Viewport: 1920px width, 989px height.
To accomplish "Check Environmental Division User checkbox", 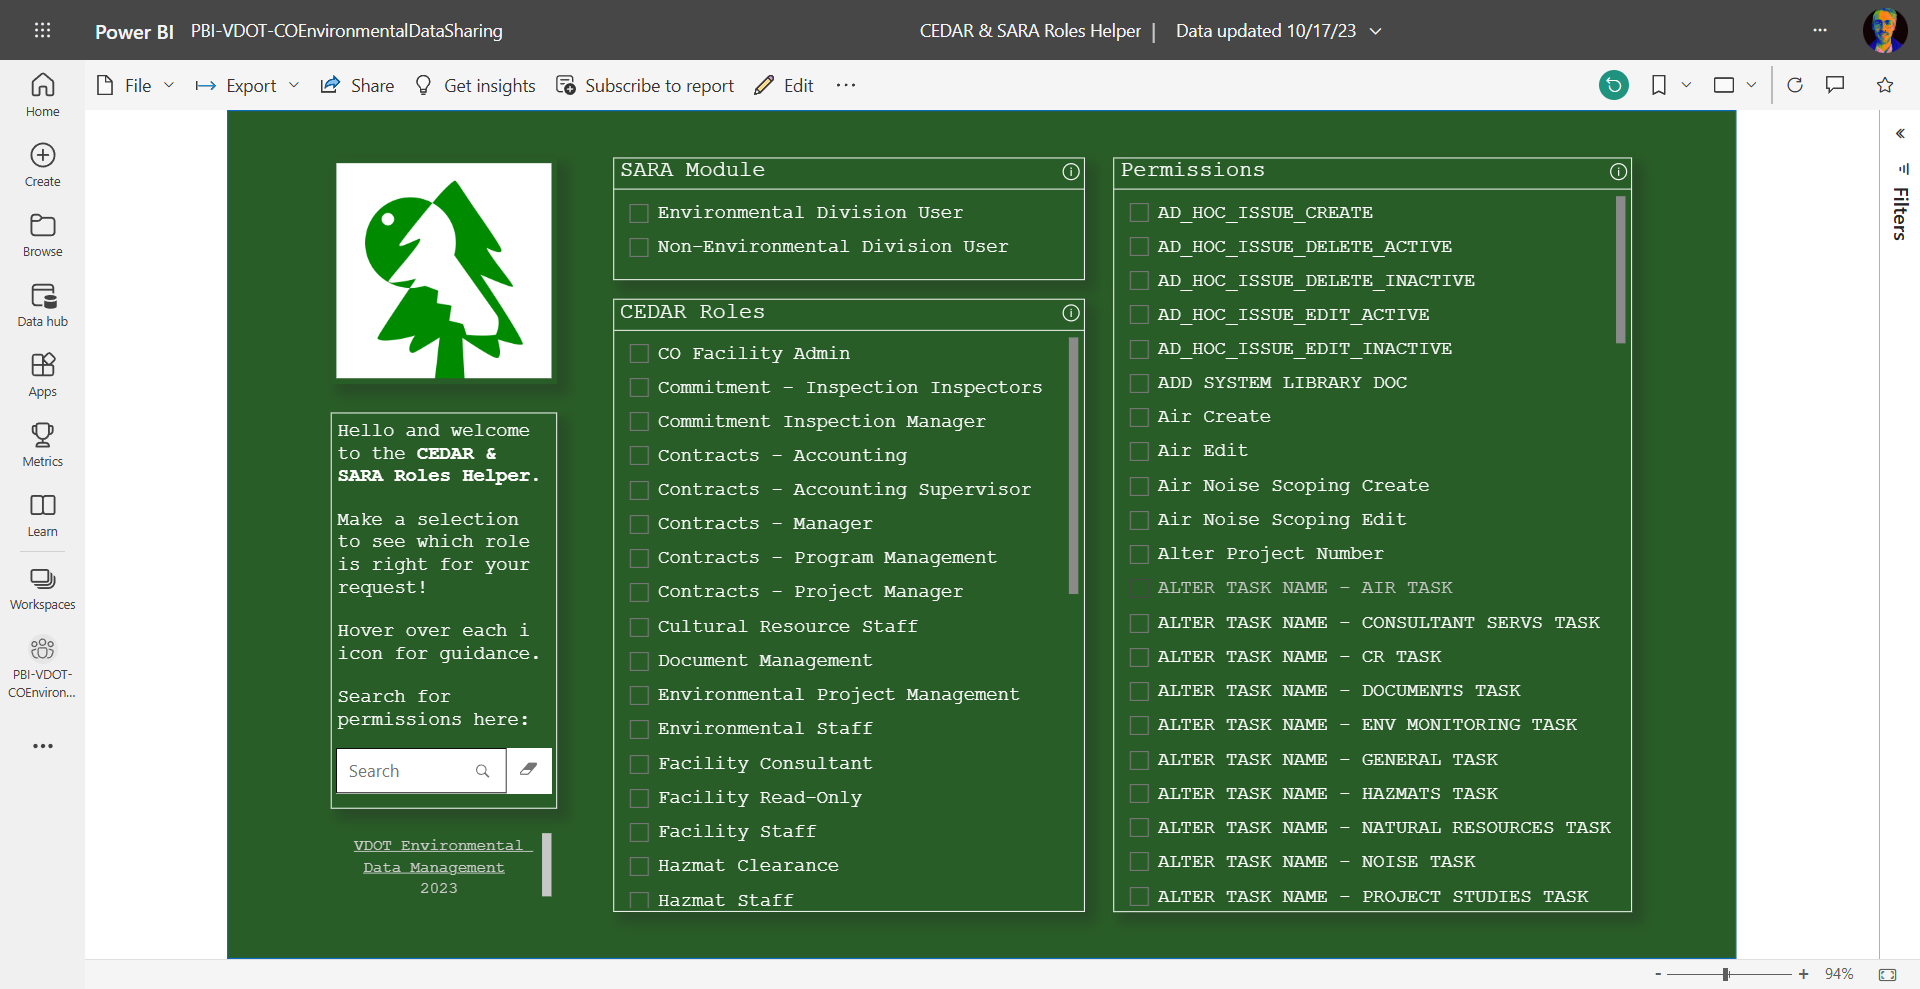I will click(x=638, y=213).
